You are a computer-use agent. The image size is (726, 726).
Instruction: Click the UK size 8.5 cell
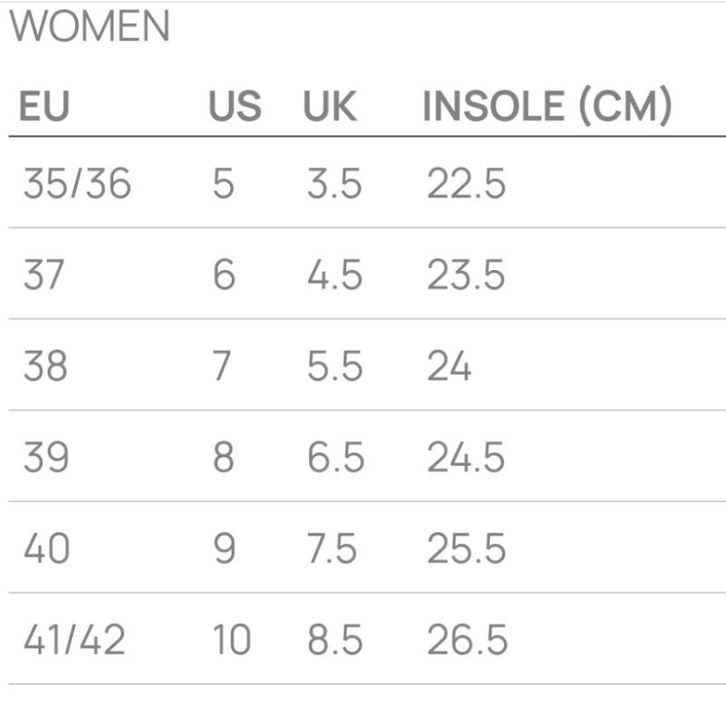[x=335, y=640]
